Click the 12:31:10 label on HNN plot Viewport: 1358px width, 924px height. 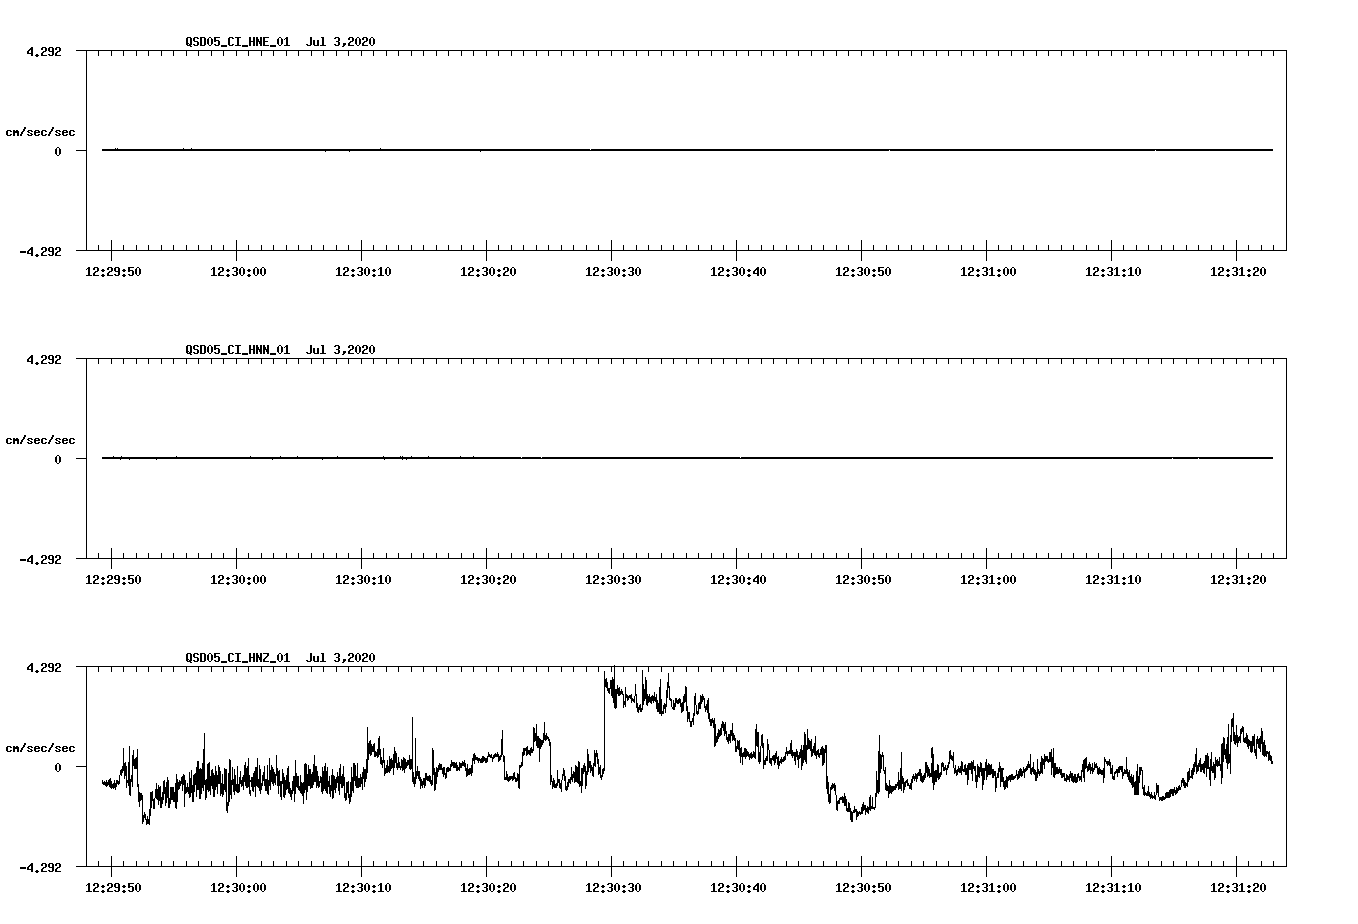(x=1112, y=579)
